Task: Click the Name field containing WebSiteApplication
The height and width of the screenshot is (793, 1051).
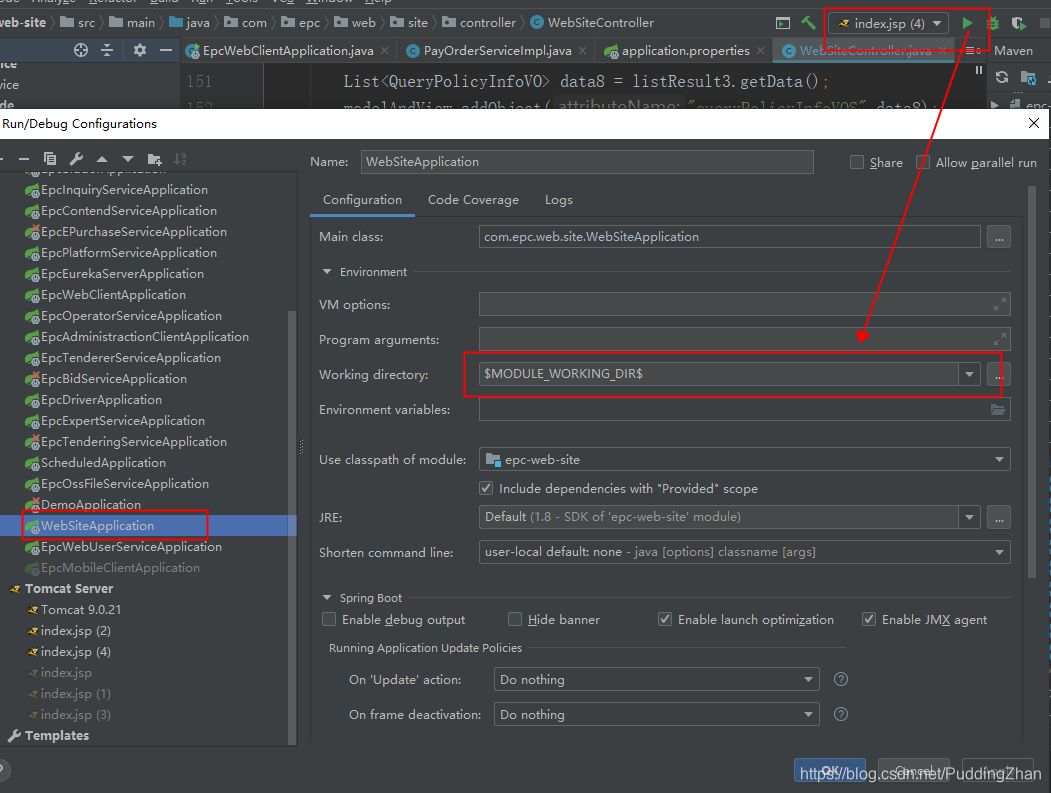Action: pyautogui.click(x=587, y=162)
